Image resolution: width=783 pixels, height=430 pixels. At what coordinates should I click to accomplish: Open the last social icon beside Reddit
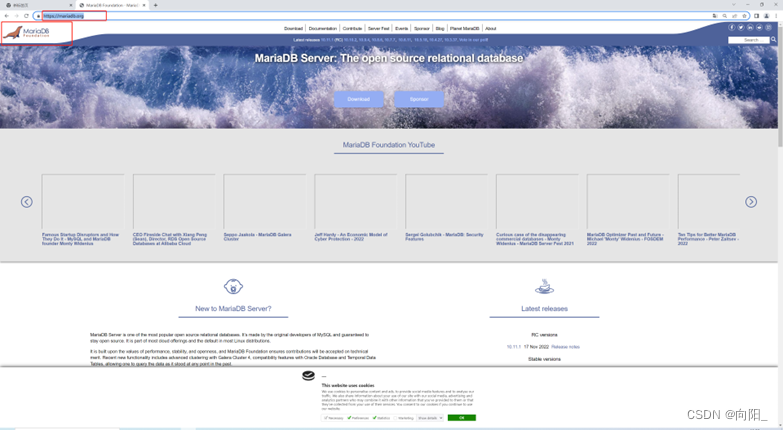tap(769, 27)
